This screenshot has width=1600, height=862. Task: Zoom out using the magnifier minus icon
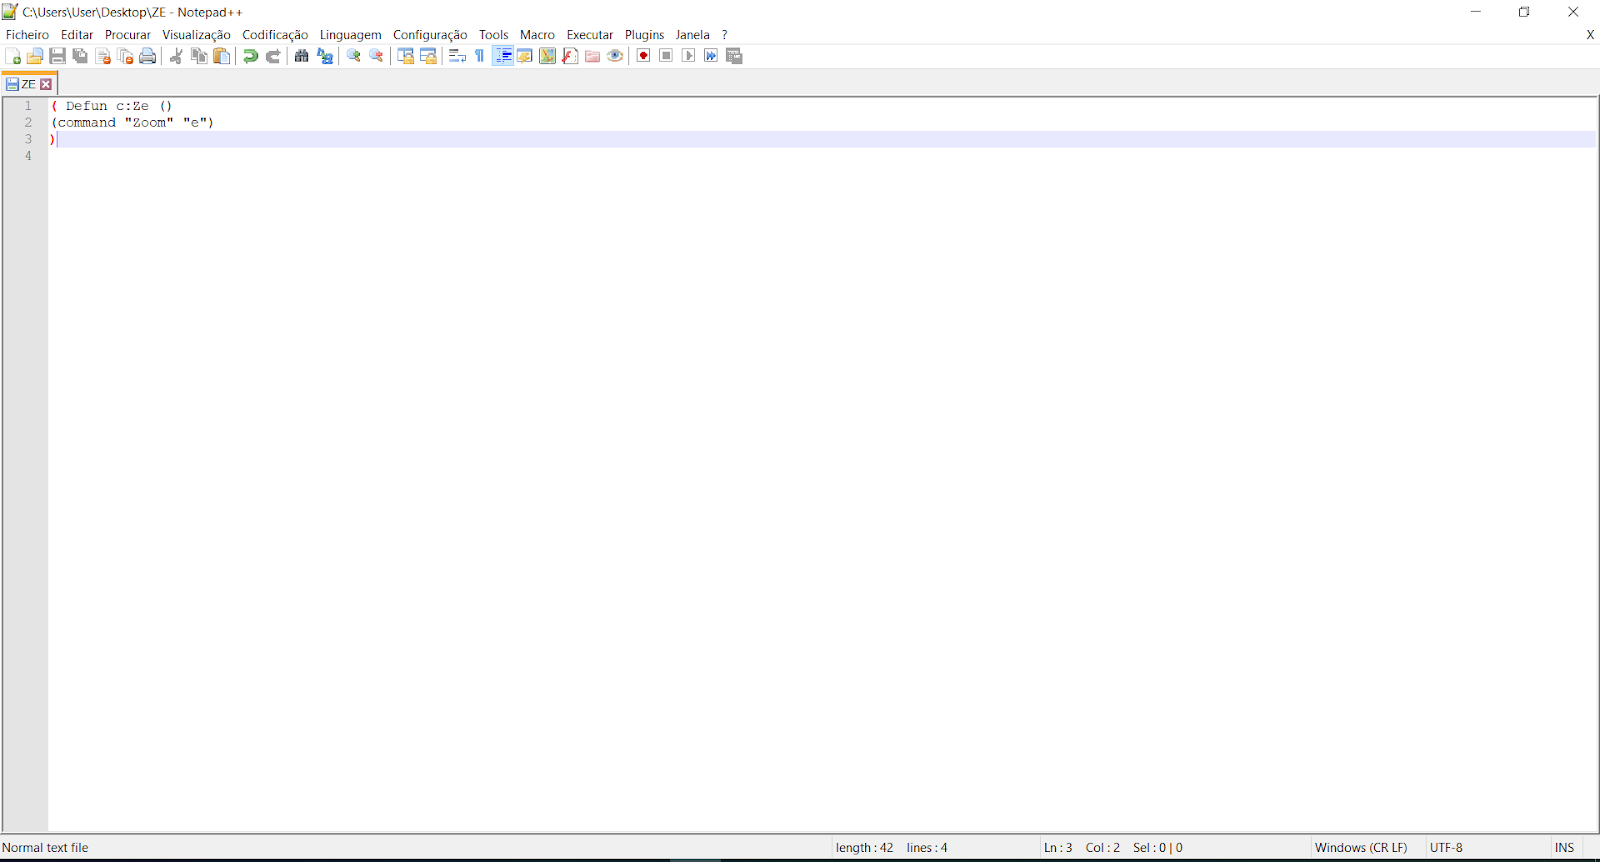376,56
